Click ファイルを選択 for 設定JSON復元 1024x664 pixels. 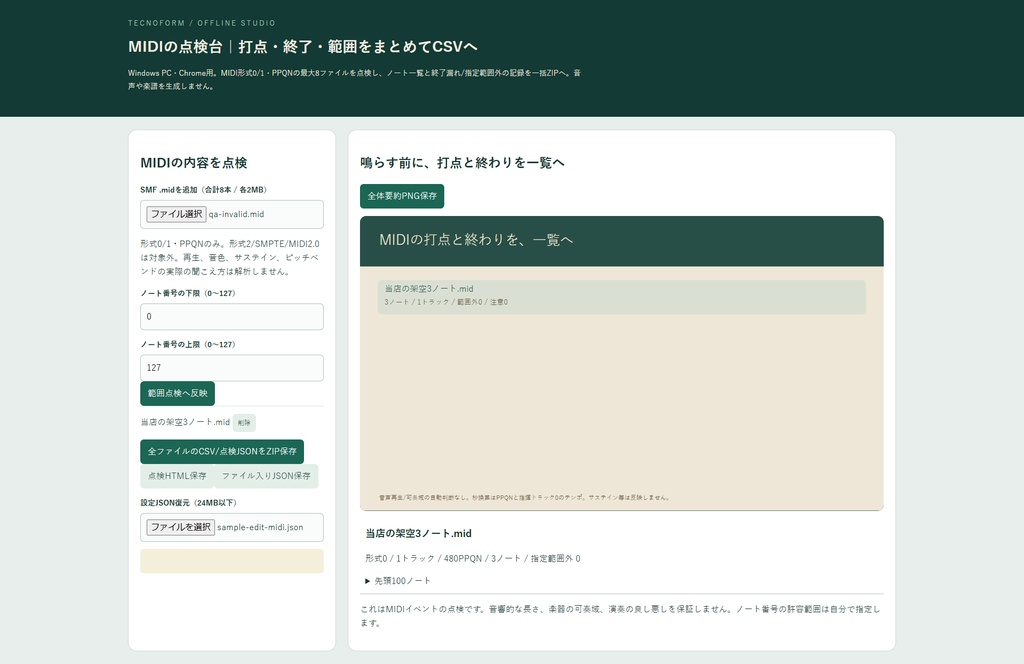click(181, 527)
